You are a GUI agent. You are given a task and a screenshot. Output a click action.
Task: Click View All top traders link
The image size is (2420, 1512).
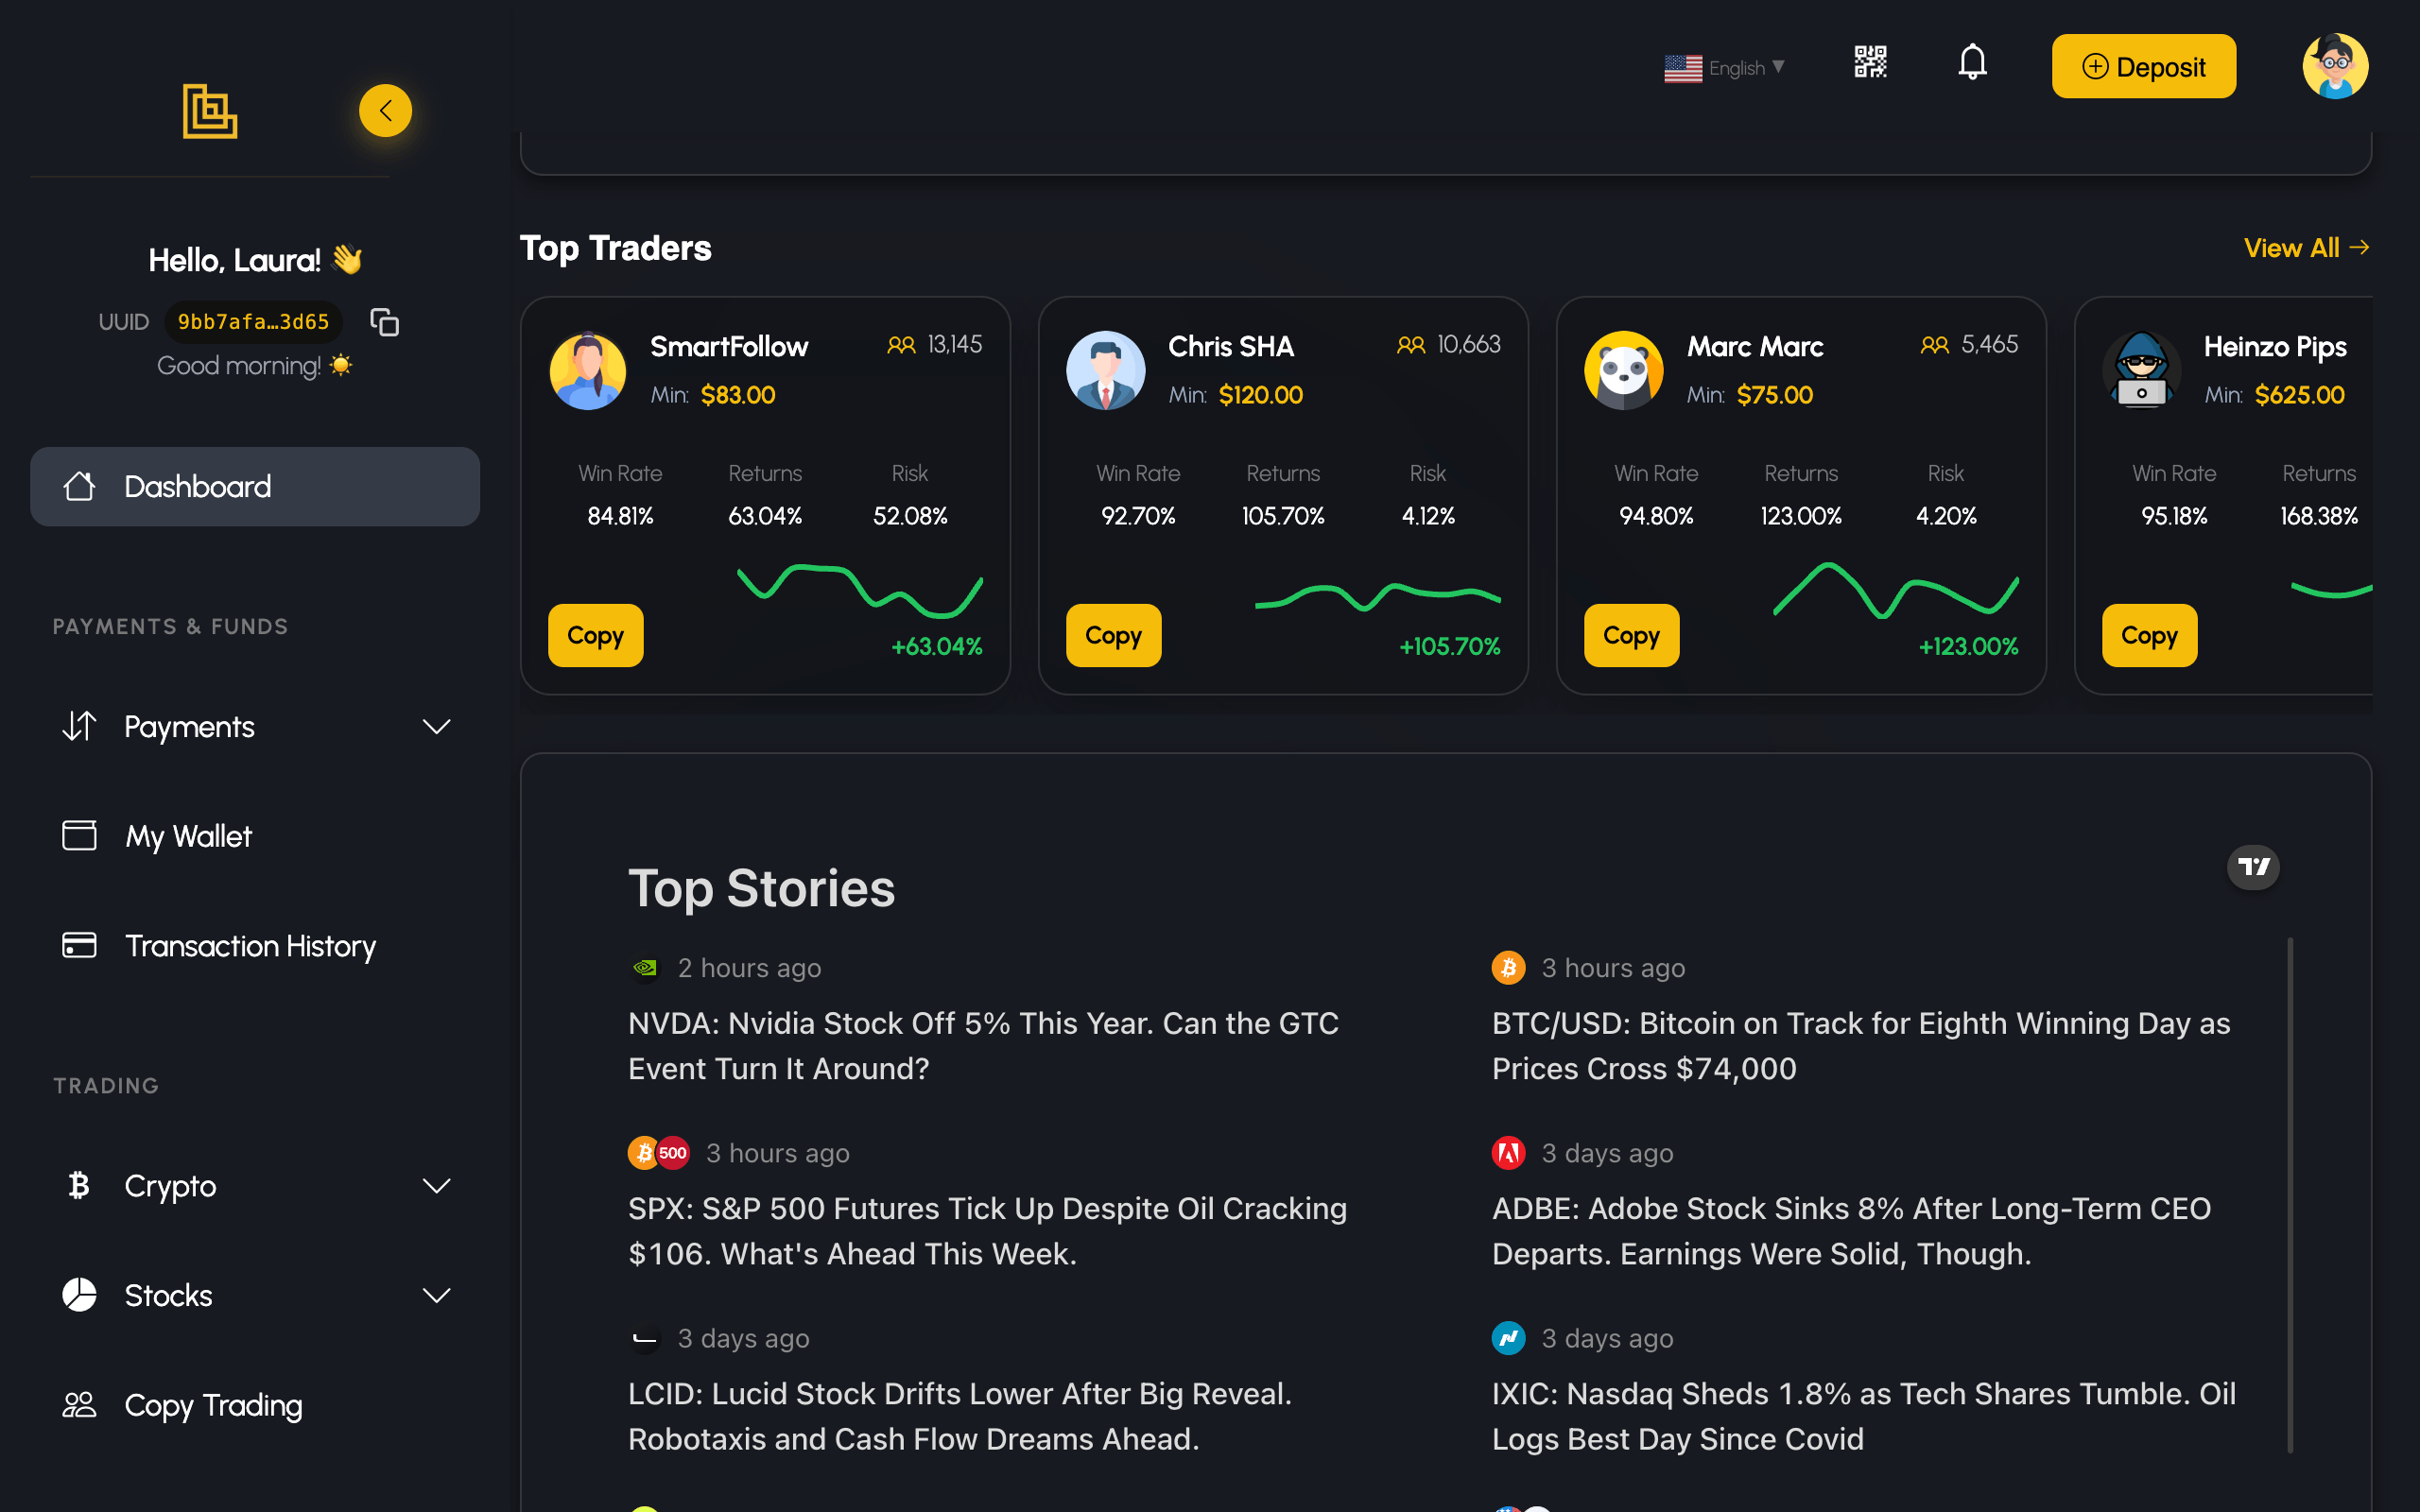pyautogui.click(x=2305, y=248)
